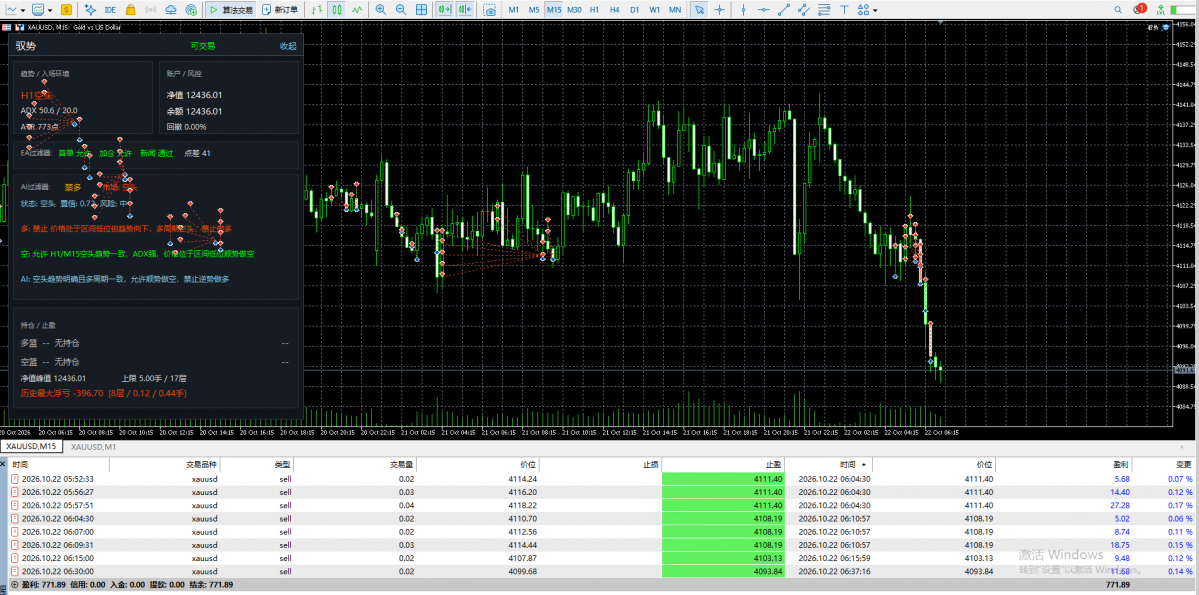Collapse the panel via 收起
The height and width of the screenshot is (595, 1199).
coord(288,46)
